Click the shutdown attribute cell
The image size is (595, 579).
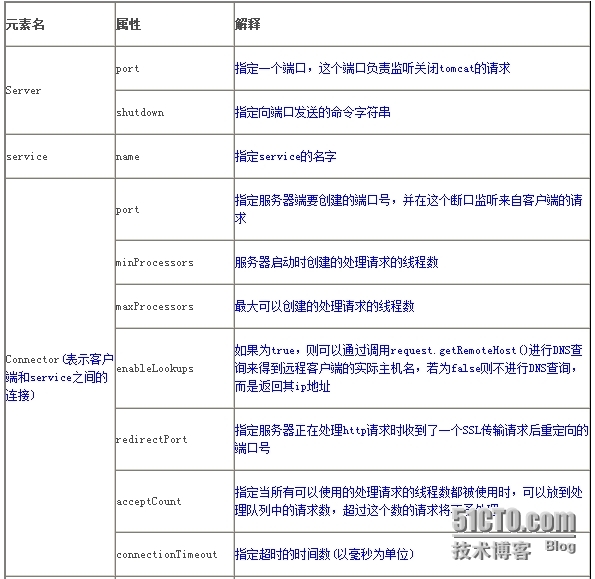175,112
